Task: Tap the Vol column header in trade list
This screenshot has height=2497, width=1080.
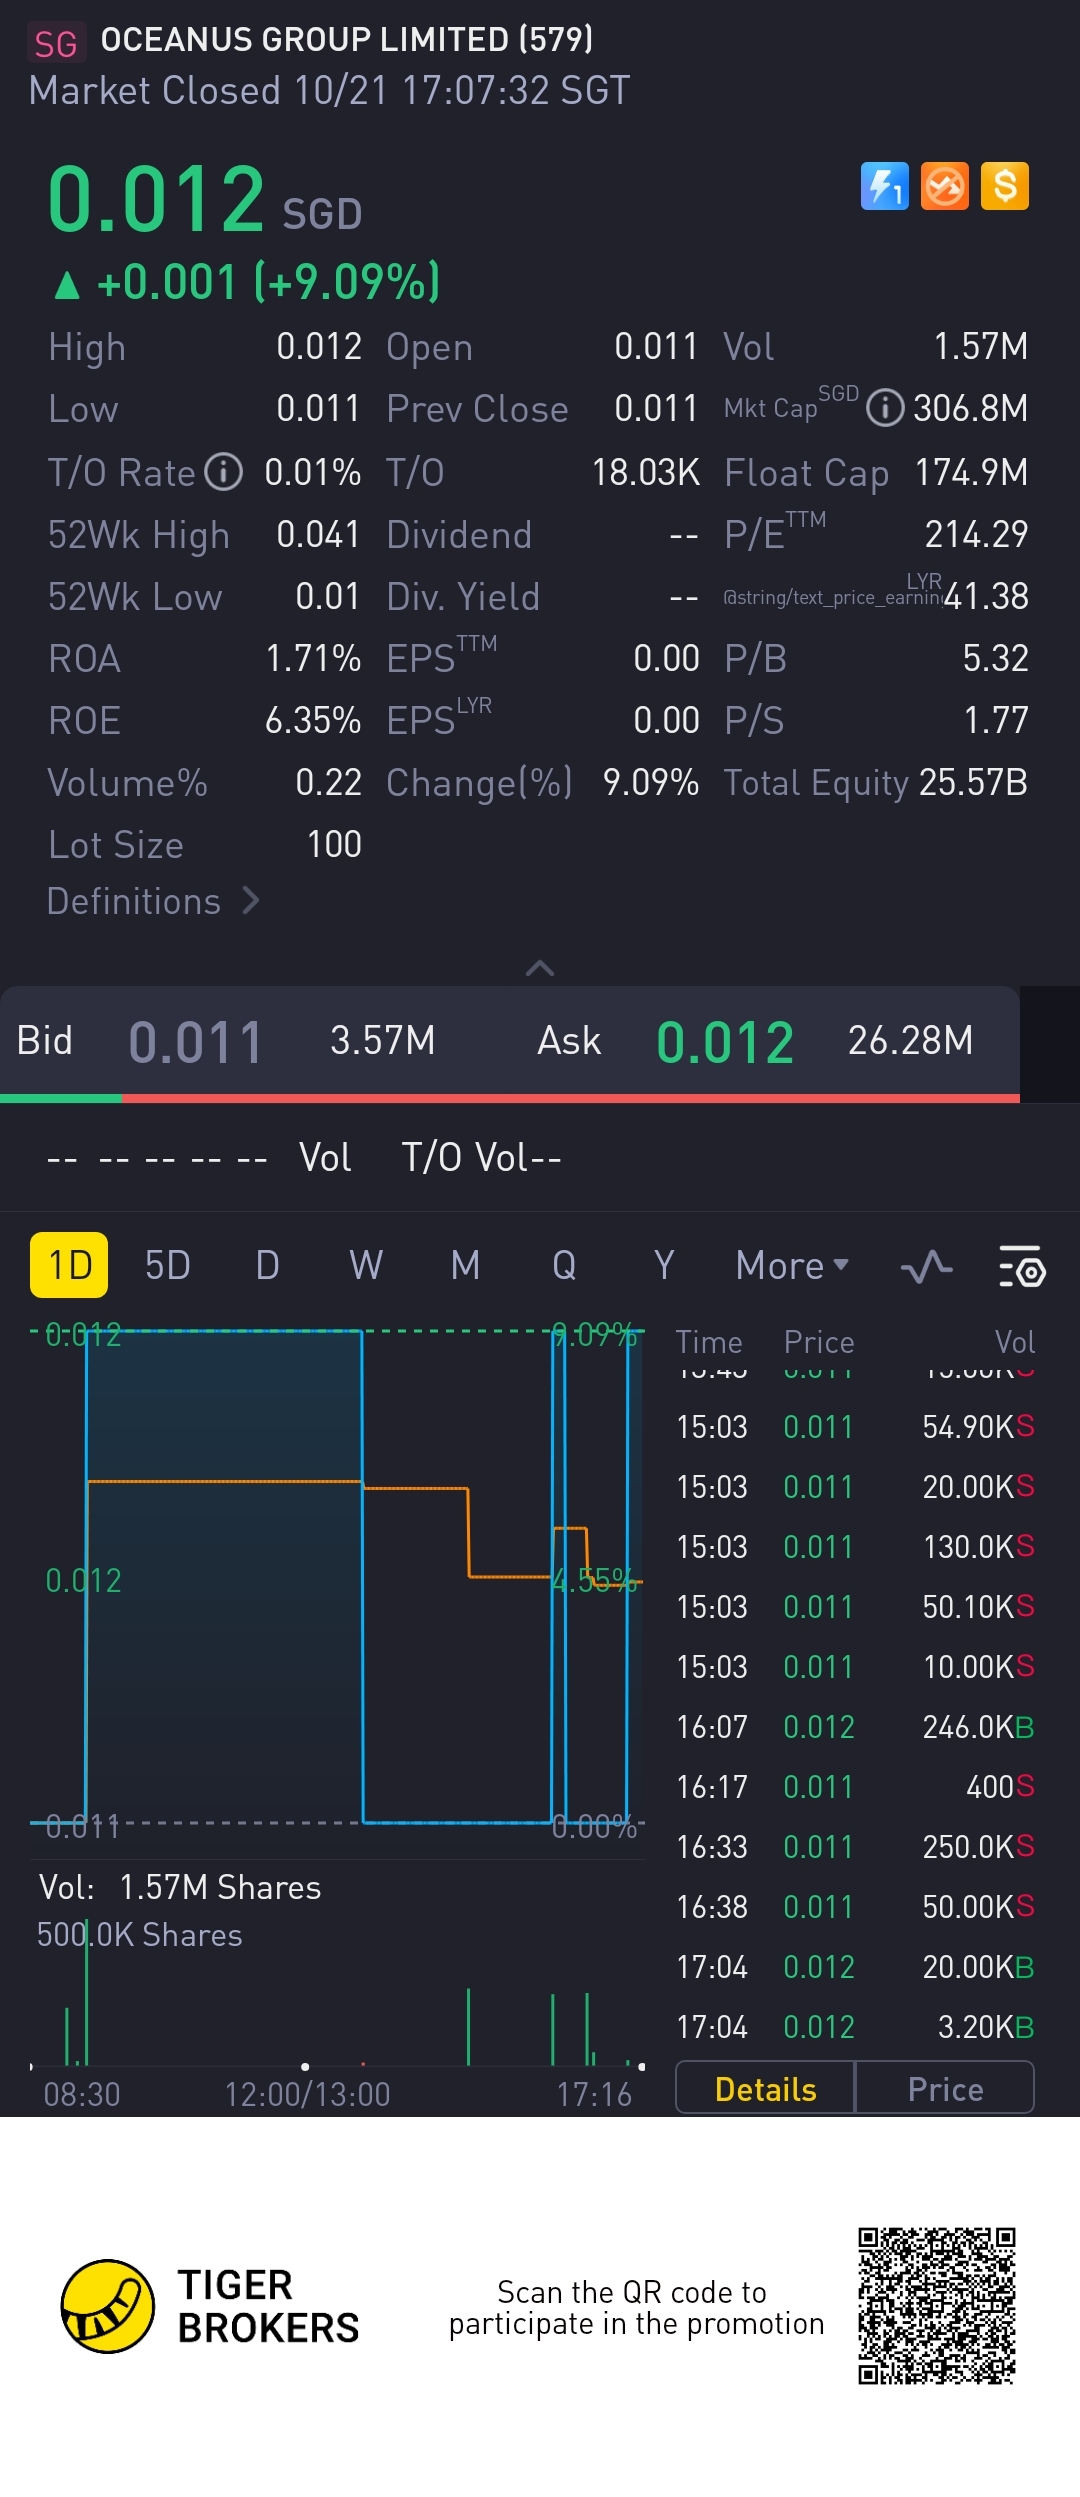Action: [x=1015, y=1342]
